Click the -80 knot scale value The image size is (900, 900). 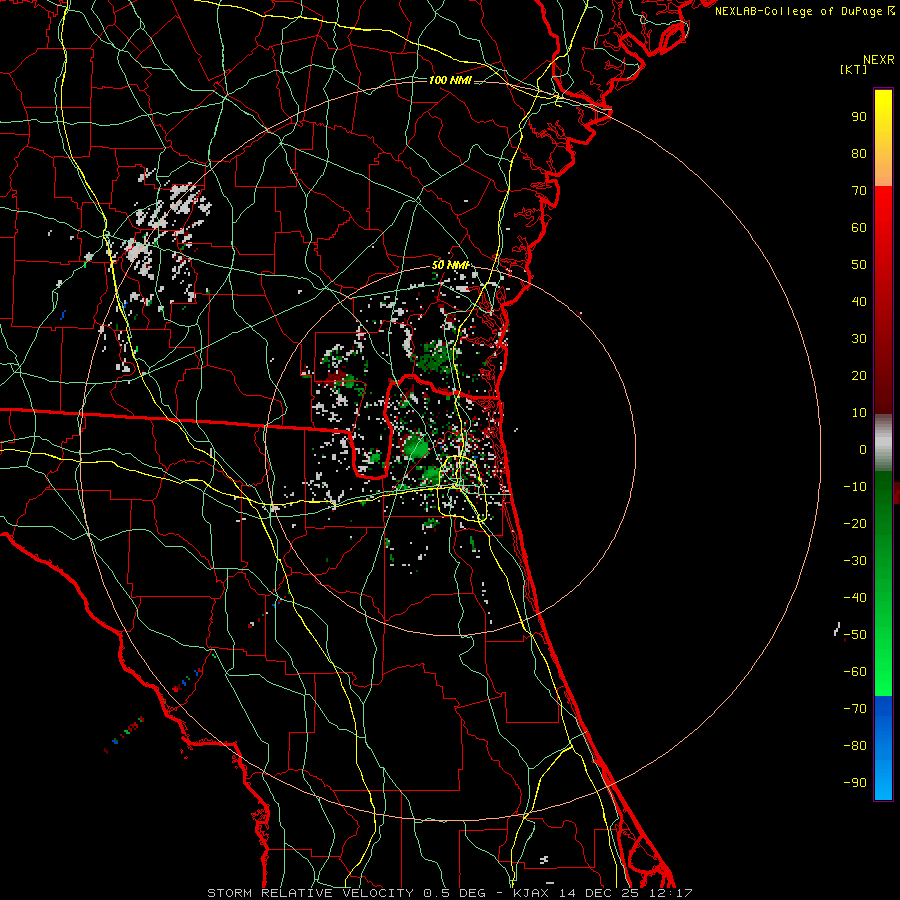(x=855, y=746)
